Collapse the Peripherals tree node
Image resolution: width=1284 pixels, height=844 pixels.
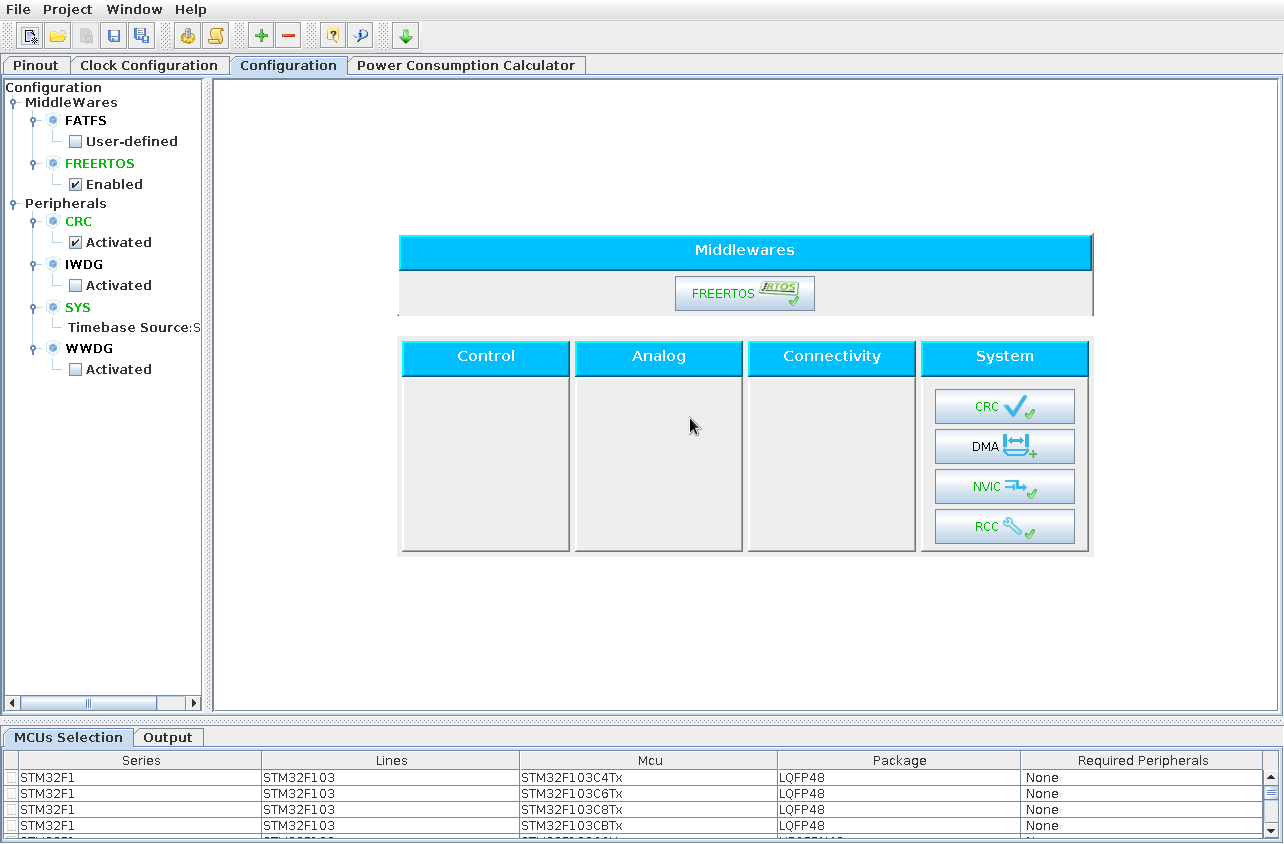tap(13, 204)
